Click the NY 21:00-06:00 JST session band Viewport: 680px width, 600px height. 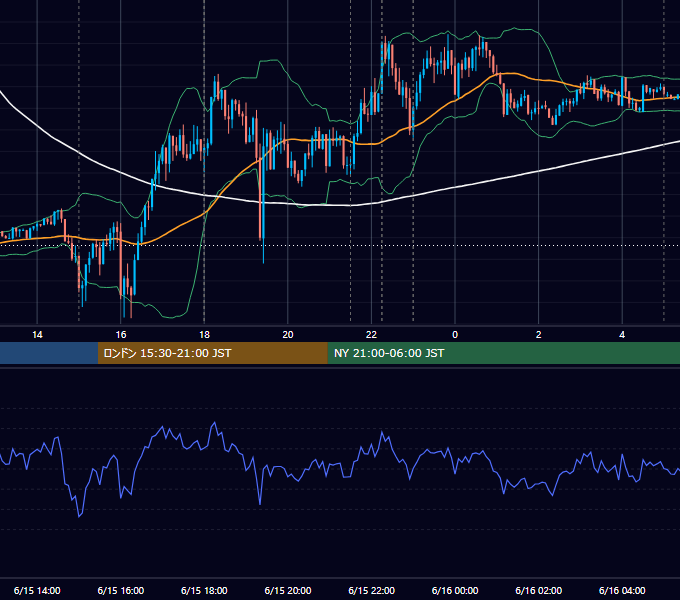point(503,353)
